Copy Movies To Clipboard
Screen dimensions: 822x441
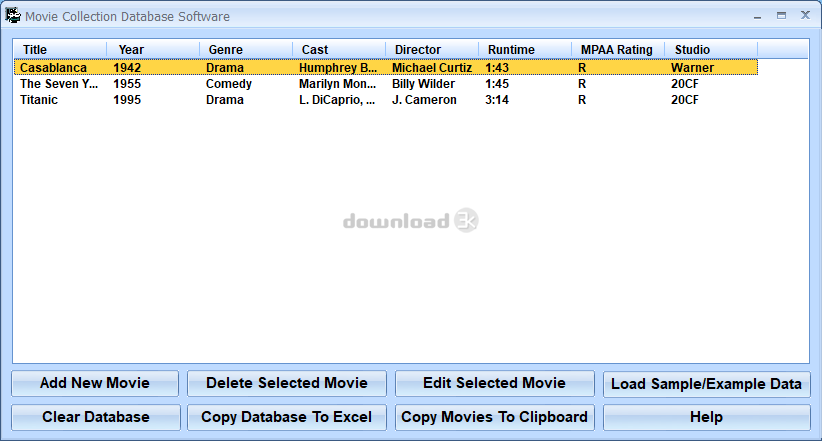pyautogui.click(x=494, y=417)
